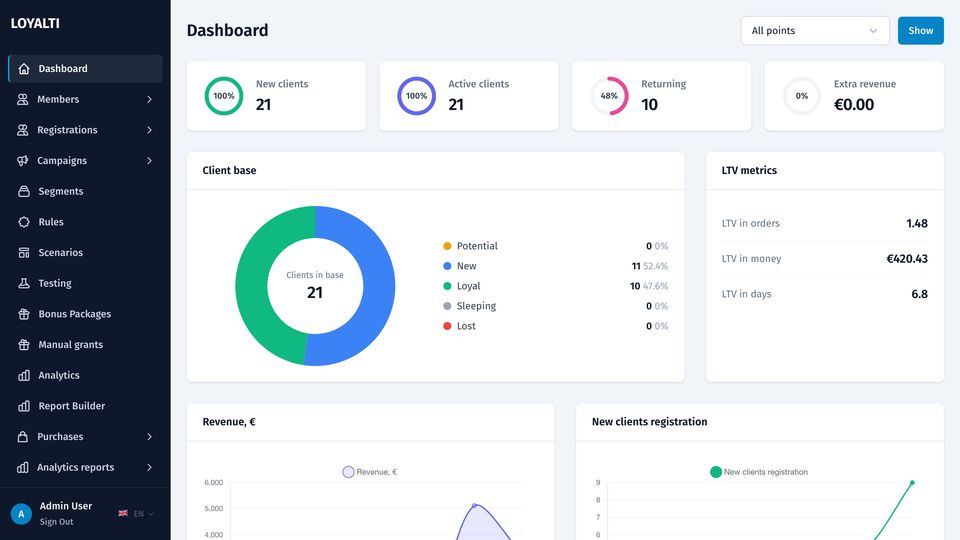Screen dimensions: 960x540
Task: Click the Client base panel heading
Action: (x=230, y=170)
